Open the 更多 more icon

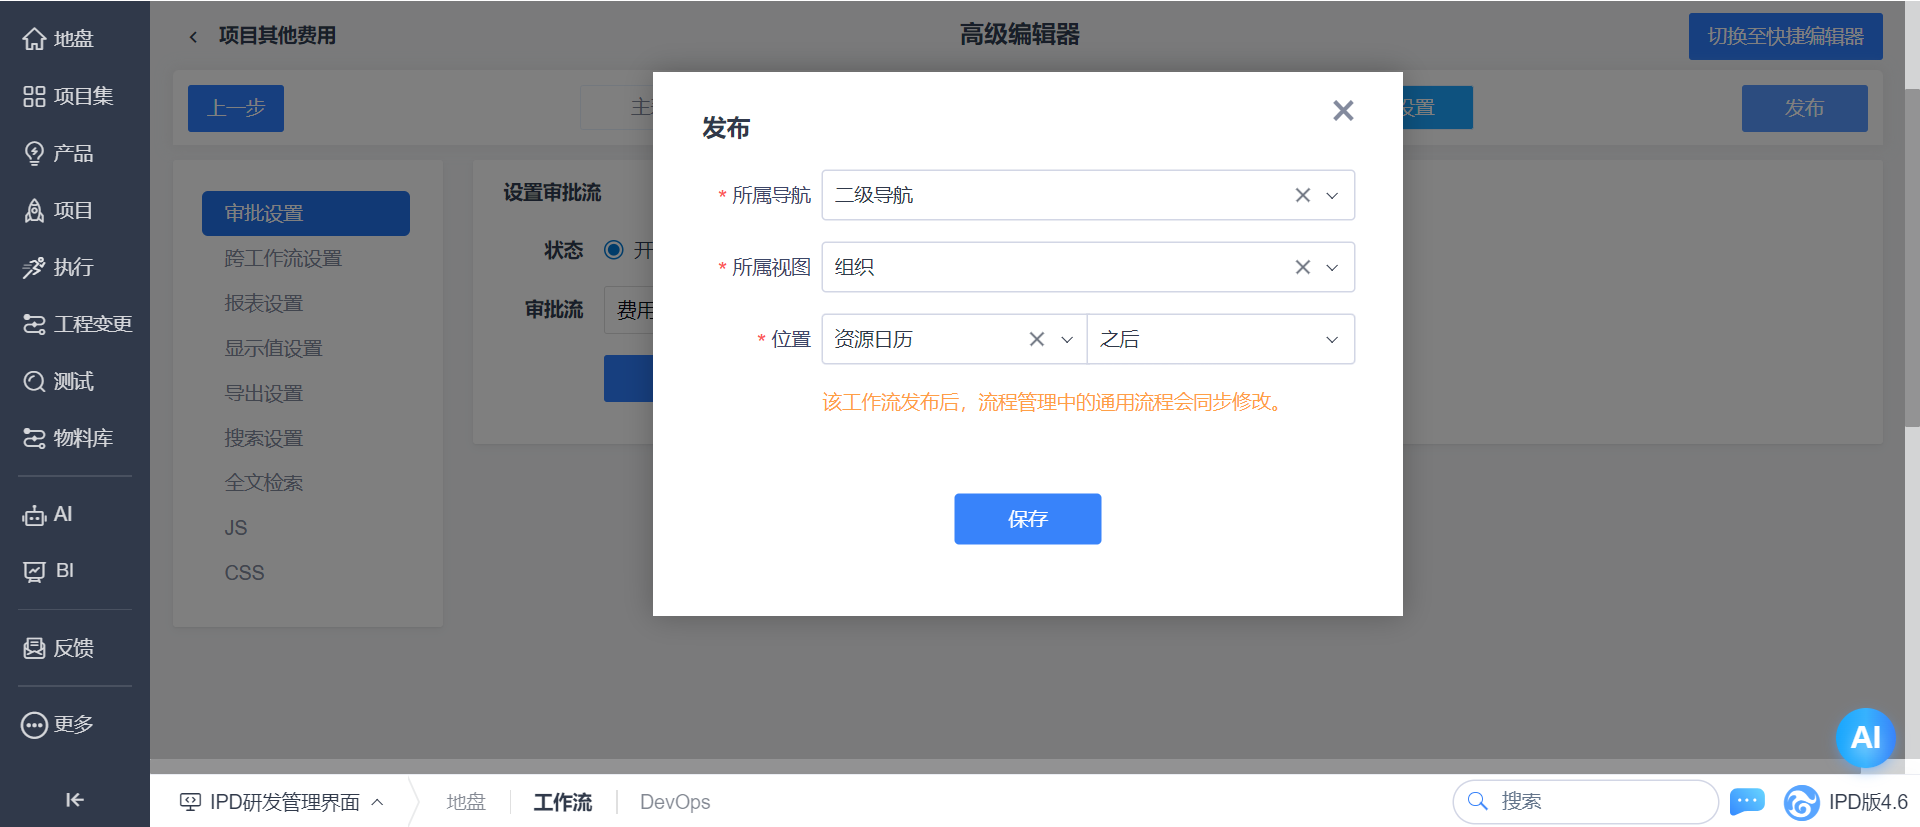click(x=35, y=725)
